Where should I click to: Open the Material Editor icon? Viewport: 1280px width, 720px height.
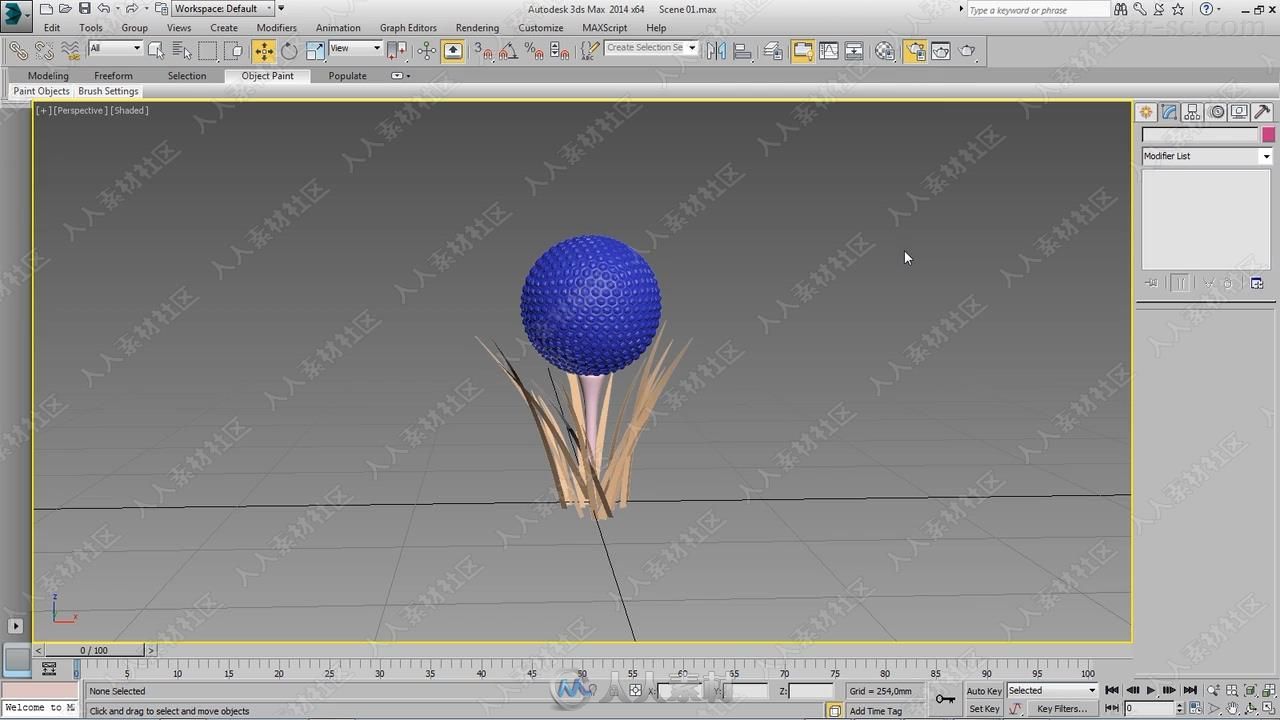(x=885, y=50)
